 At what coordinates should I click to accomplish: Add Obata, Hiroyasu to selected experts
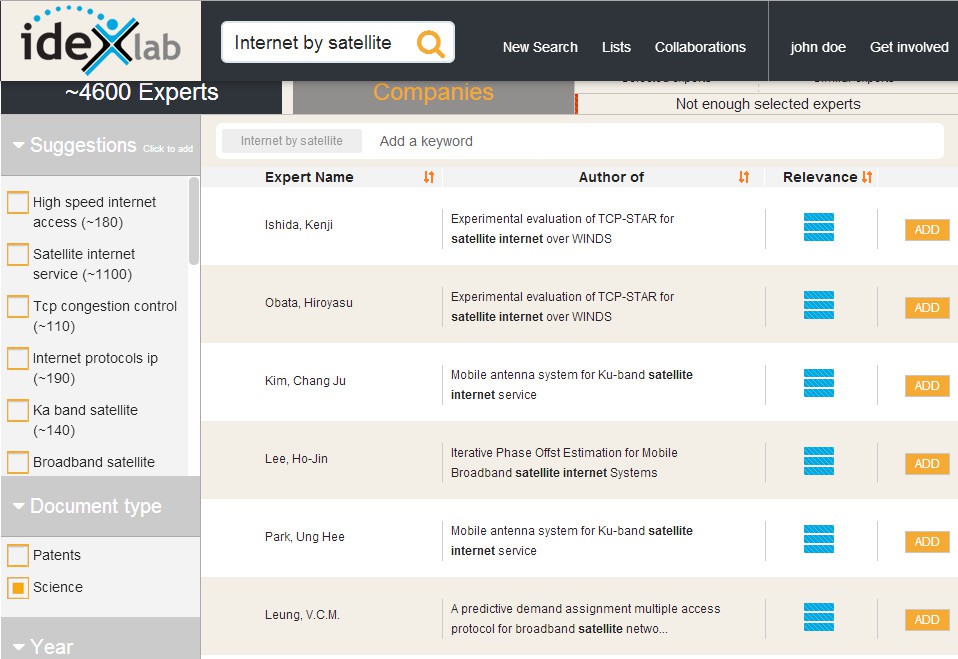tap(926, 308)
